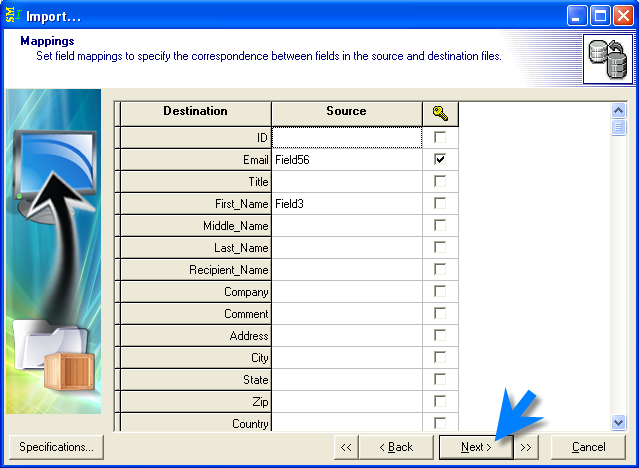This screenshot has height=468, width=639.
Task: Select the Source cell for Recipient_Name
Action: tap(347, 269)
